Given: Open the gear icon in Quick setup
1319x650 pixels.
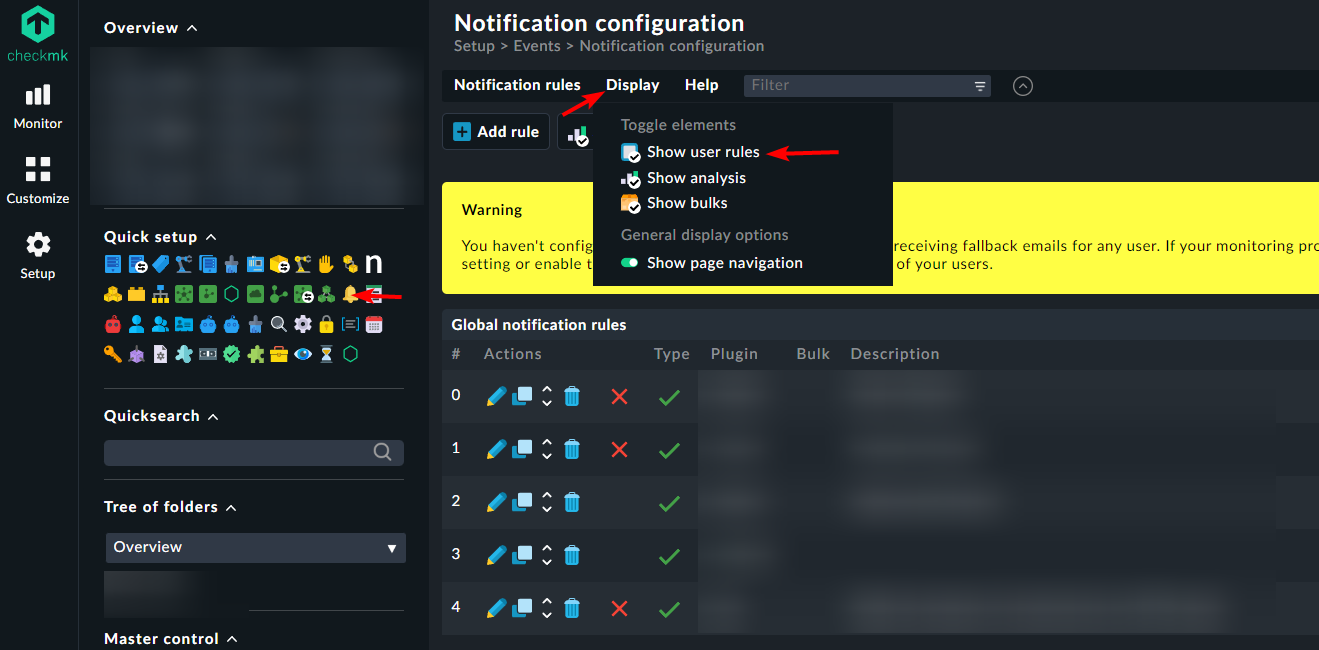Looking at the screenshot, I should click(x=303, y=324).
